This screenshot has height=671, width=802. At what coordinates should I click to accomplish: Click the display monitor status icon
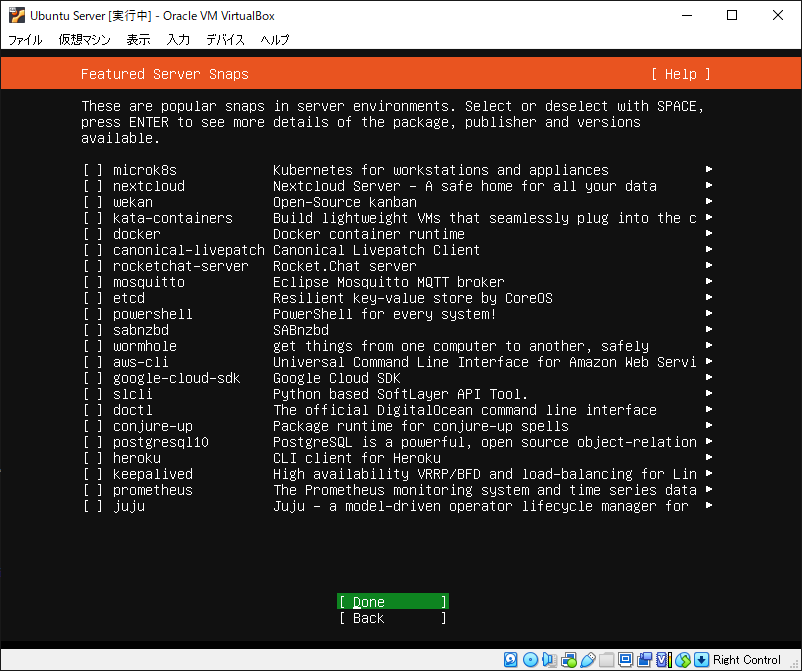[625, 660]
